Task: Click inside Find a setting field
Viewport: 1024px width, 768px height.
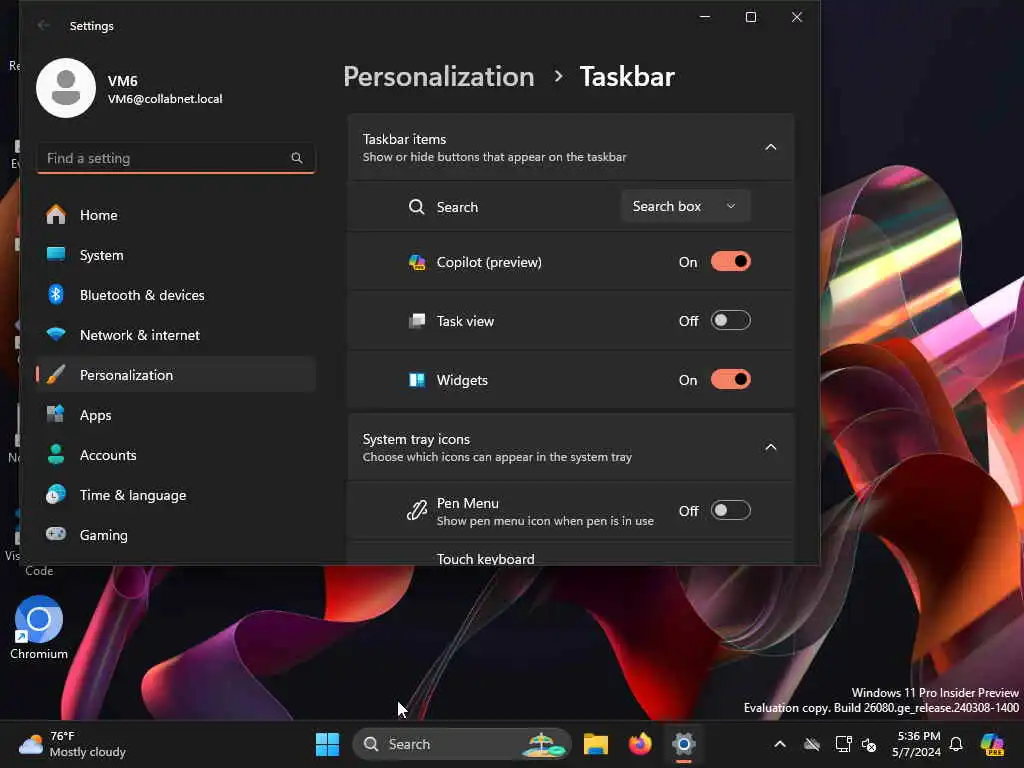Action: coord(176,158)
